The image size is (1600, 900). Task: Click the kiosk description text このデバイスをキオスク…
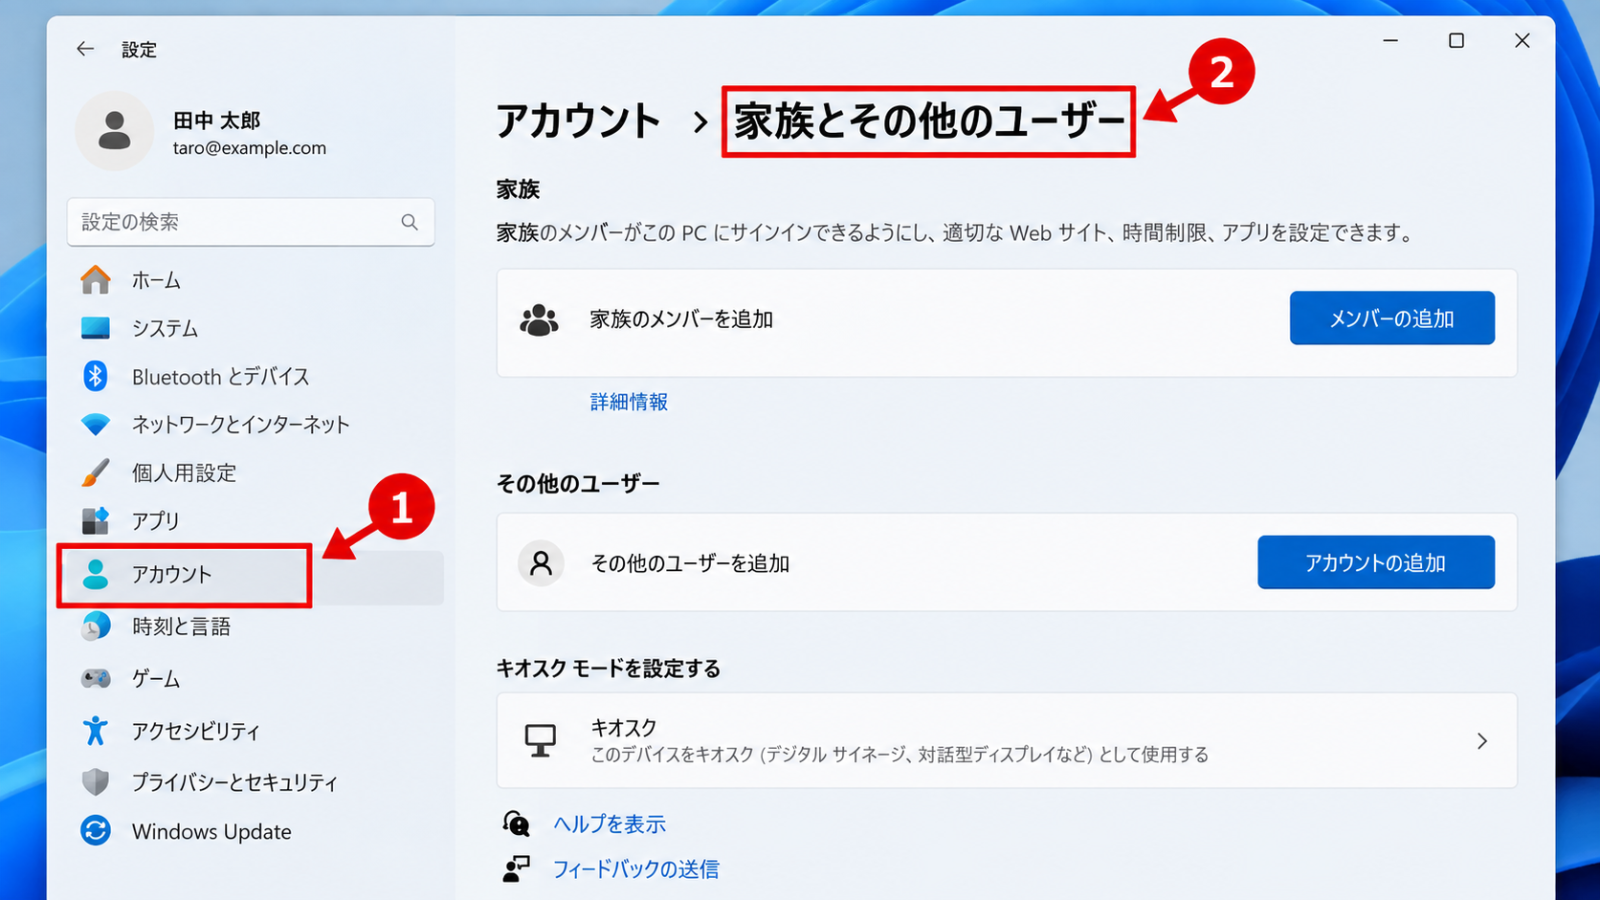click(x=899, y=754)
